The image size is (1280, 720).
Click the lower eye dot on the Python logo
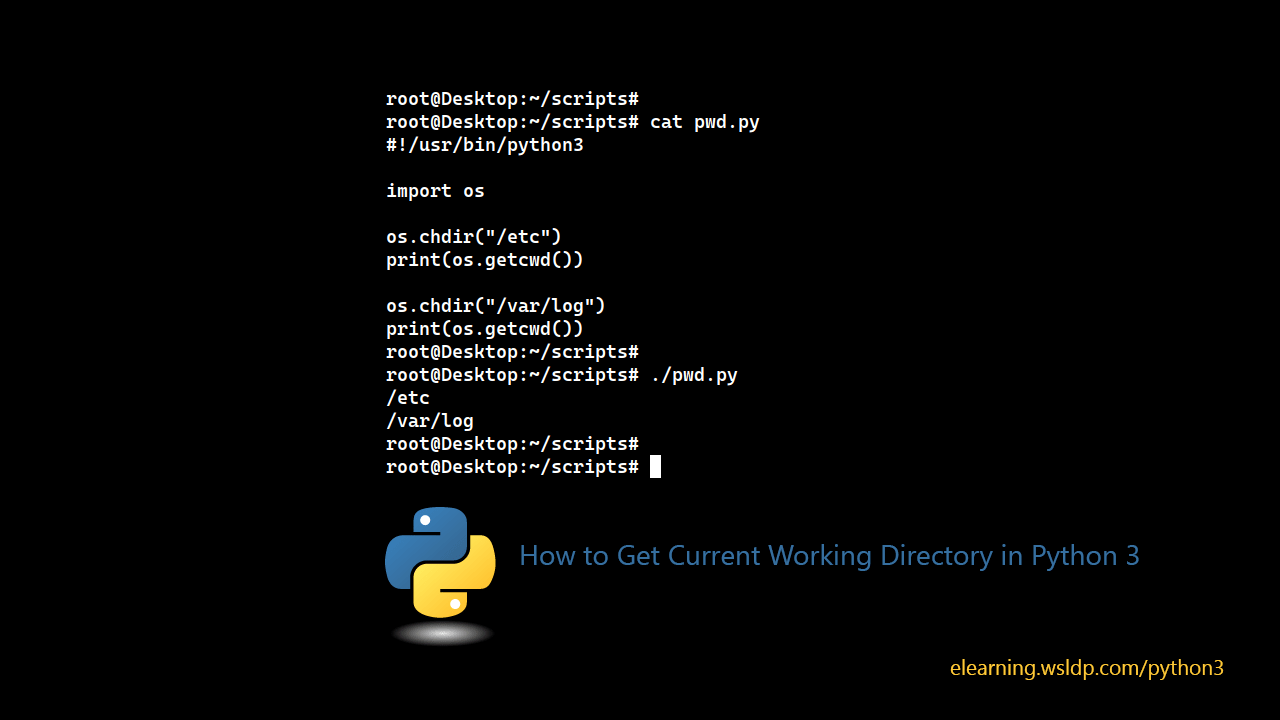pos(456,603)
